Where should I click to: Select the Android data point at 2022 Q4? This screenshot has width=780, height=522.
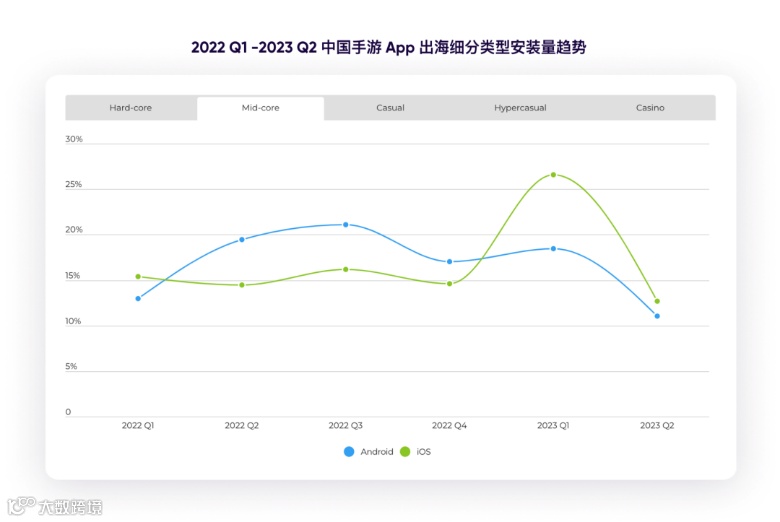(450, 262)
